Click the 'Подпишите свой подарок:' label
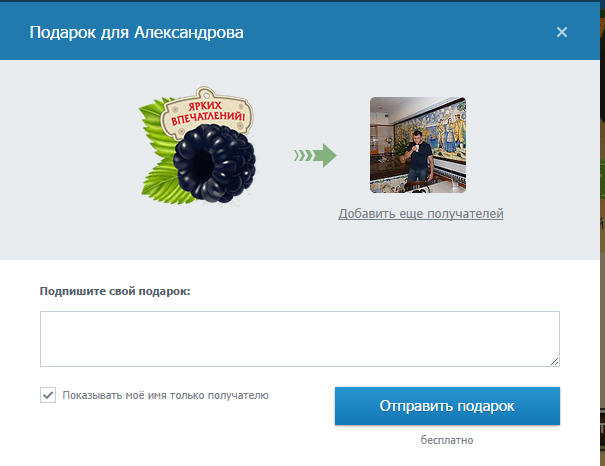Image resolution: width=605 pixels, height=466 pixels. coord(115,291)
